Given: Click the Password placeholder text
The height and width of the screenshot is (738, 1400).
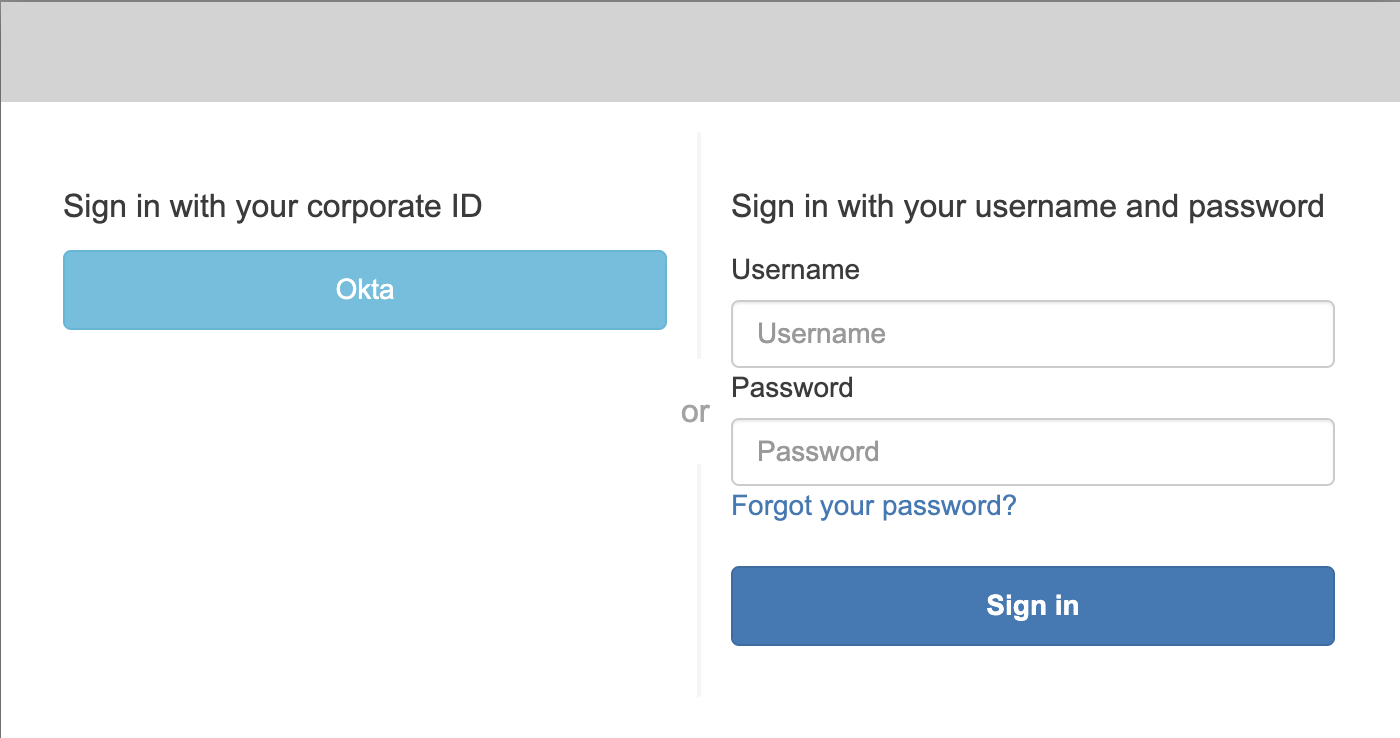Looking at the screenshot, I should coord(818,452).
